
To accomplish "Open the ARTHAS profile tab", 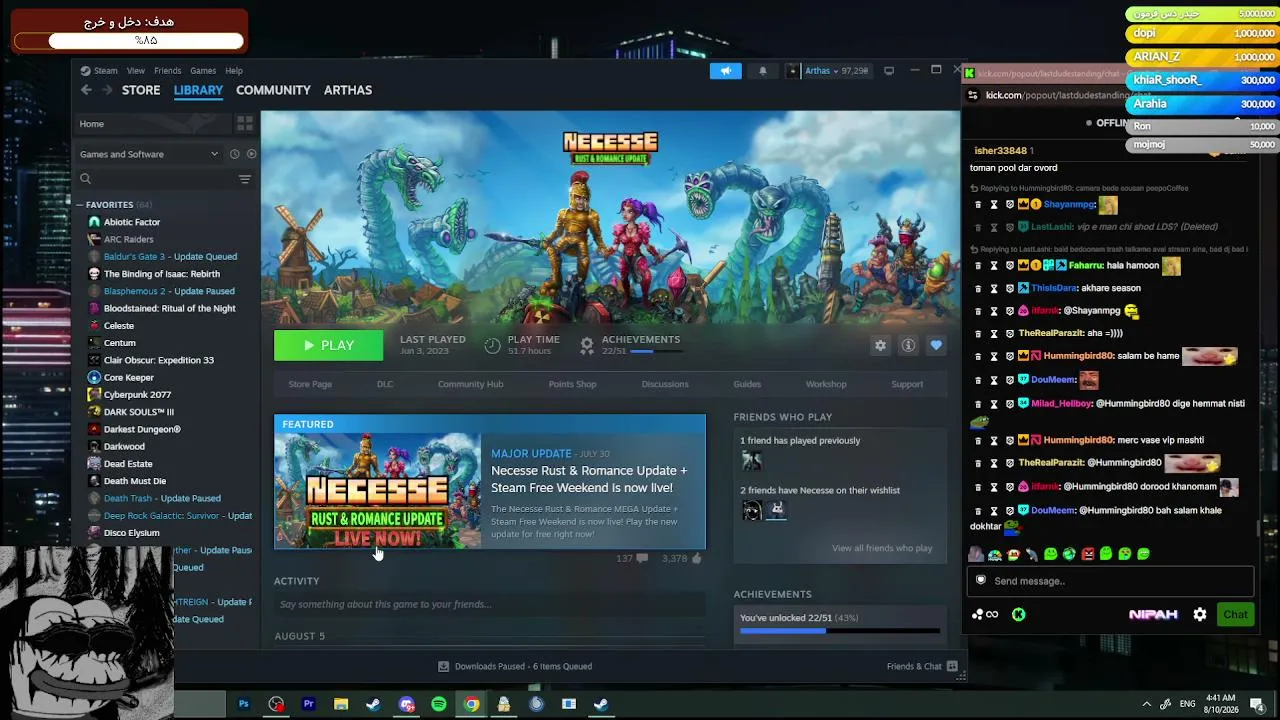I will [348, 90].
